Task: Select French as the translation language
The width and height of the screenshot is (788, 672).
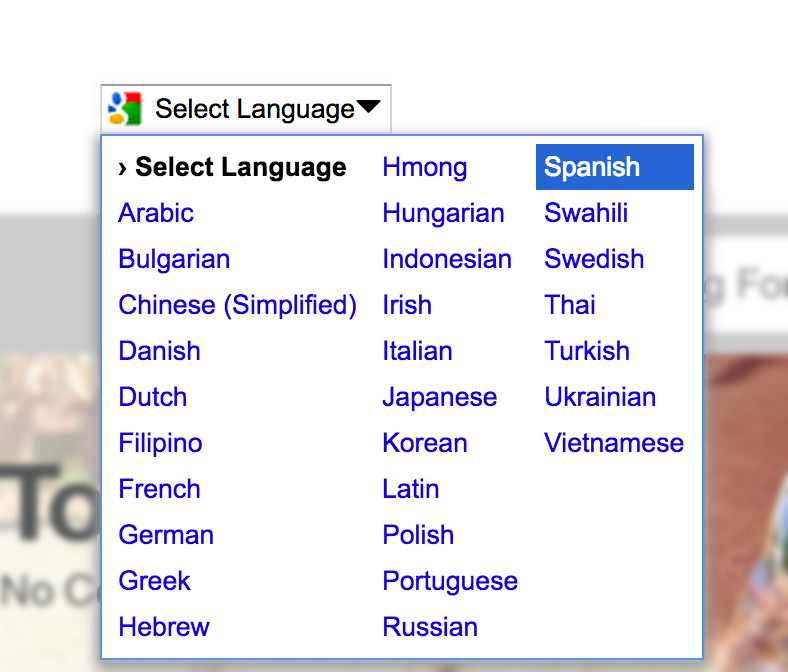Action: point(159,489)
